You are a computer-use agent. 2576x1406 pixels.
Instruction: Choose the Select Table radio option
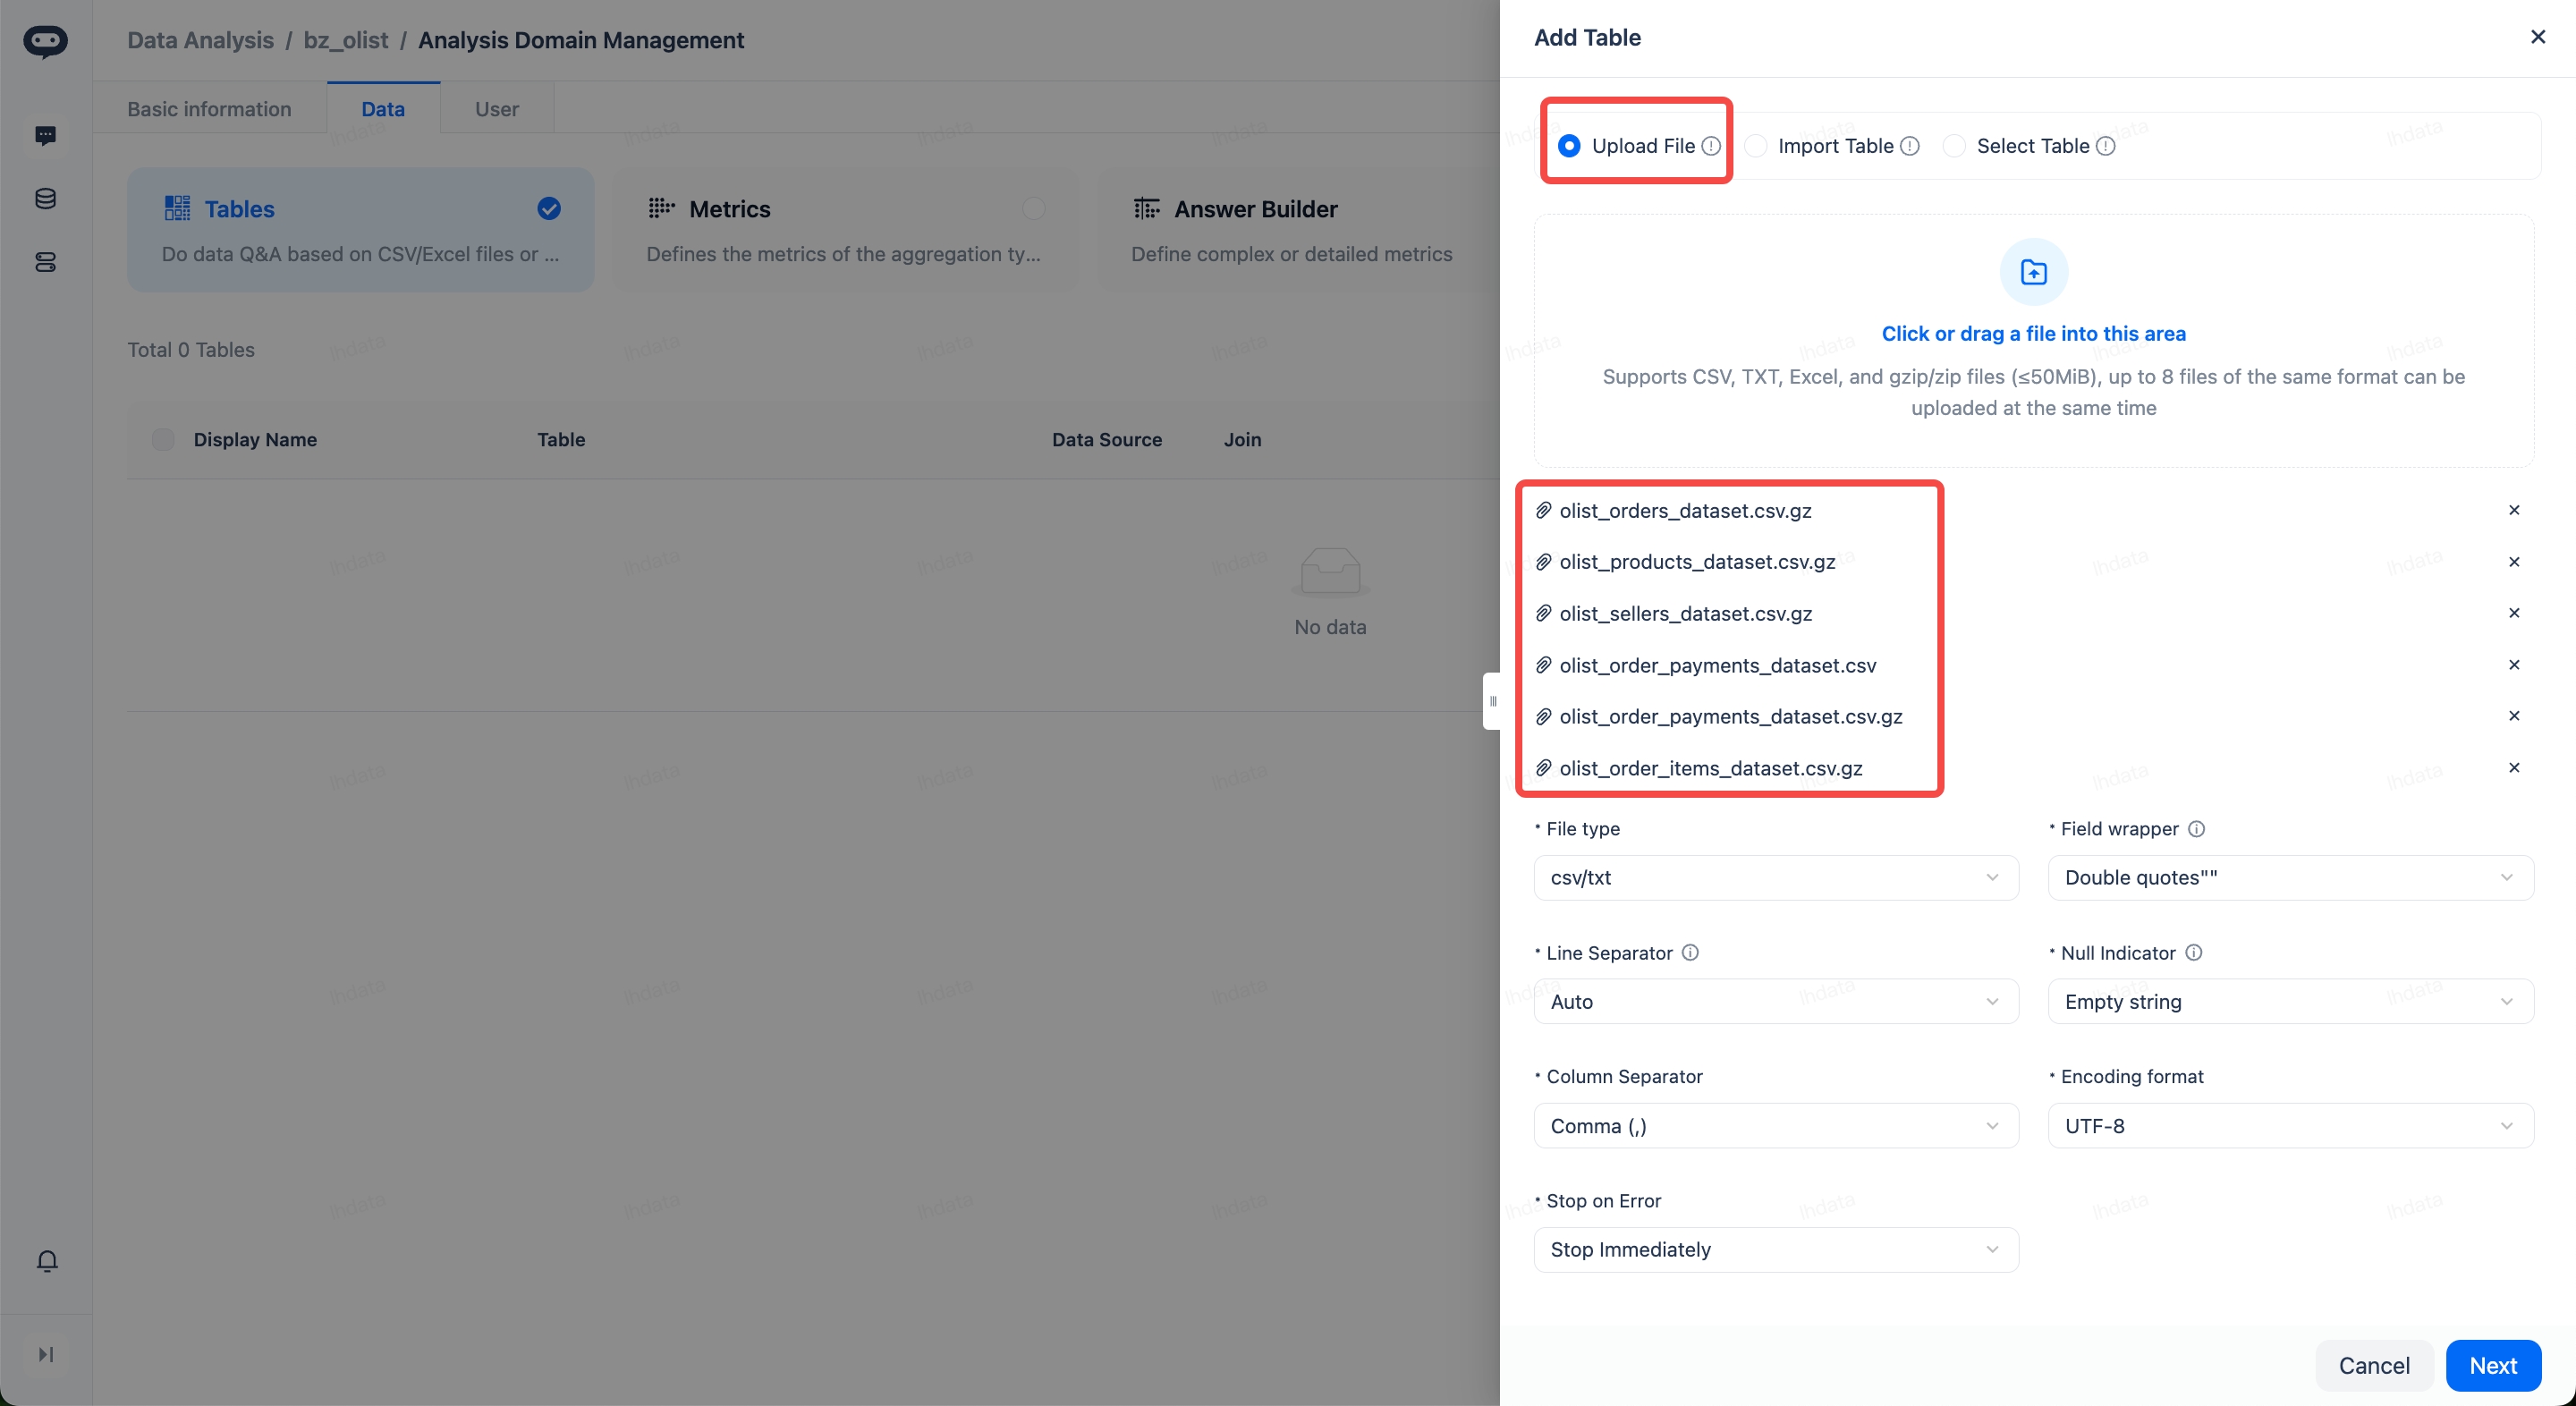[x=1953, y=146]
